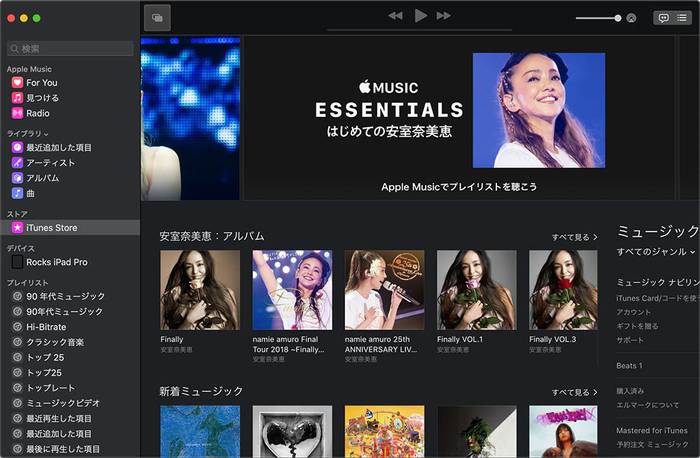Image resolution: width=700 pixels, height=458 pixels.
Task: Skip to the next track
Action: coord(444,16)
